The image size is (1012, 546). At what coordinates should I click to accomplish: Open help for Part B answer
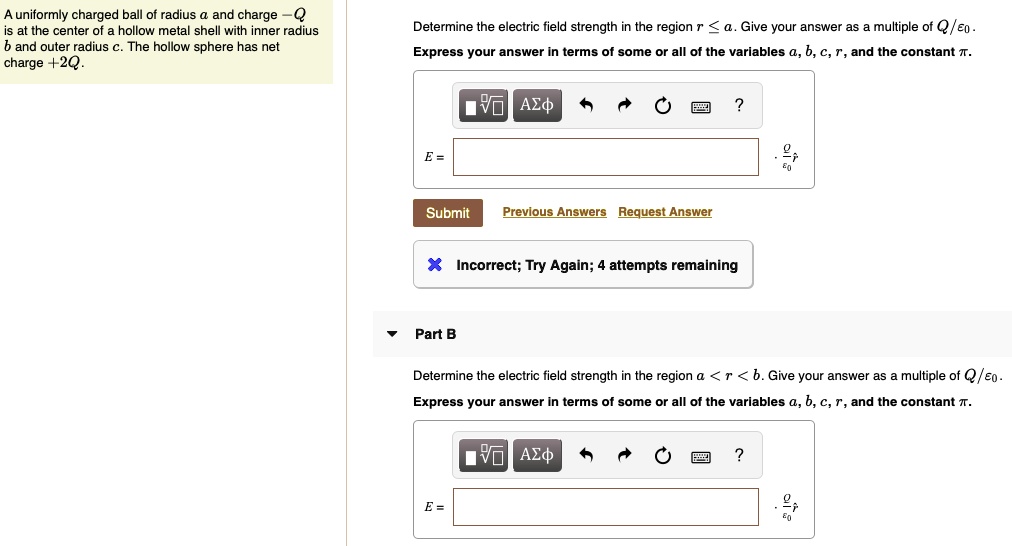coord(739,456)
